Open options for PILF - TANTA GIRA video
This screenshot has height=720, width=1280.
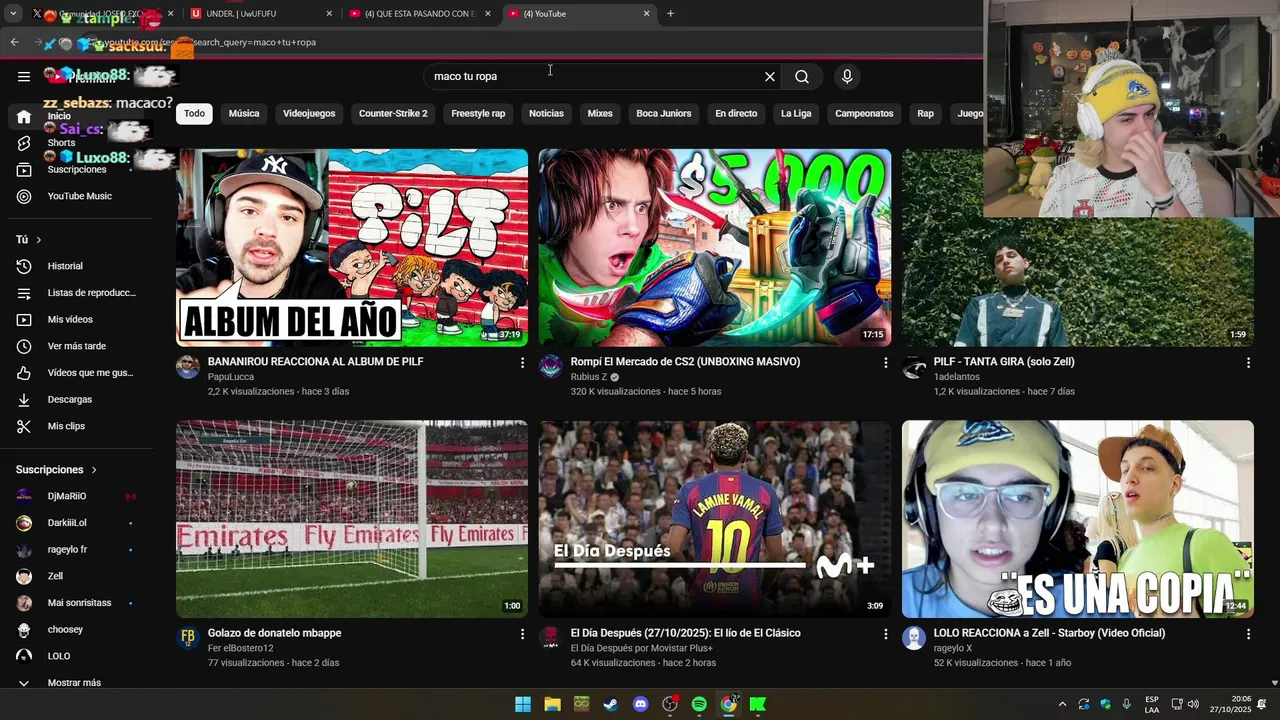[1248, 363]
